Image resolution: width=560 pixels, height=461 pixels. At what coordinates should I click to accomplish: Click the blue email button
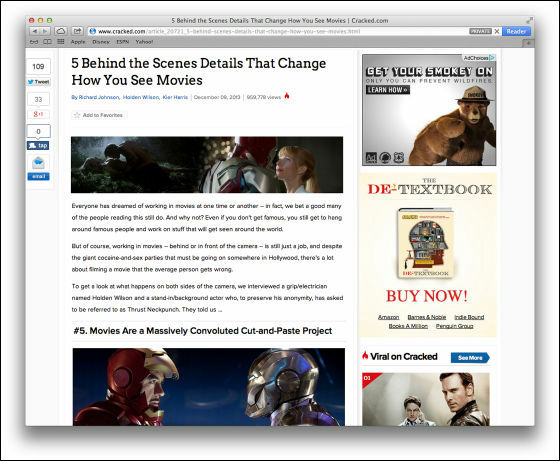[x=38, y=176]
